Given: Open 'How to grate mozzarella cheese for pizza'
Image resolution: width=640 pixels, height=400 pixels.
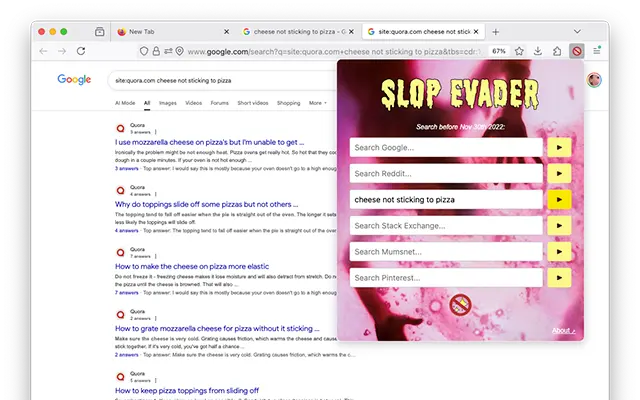Looking at the screenshot, I should click(x=217, y=328).
